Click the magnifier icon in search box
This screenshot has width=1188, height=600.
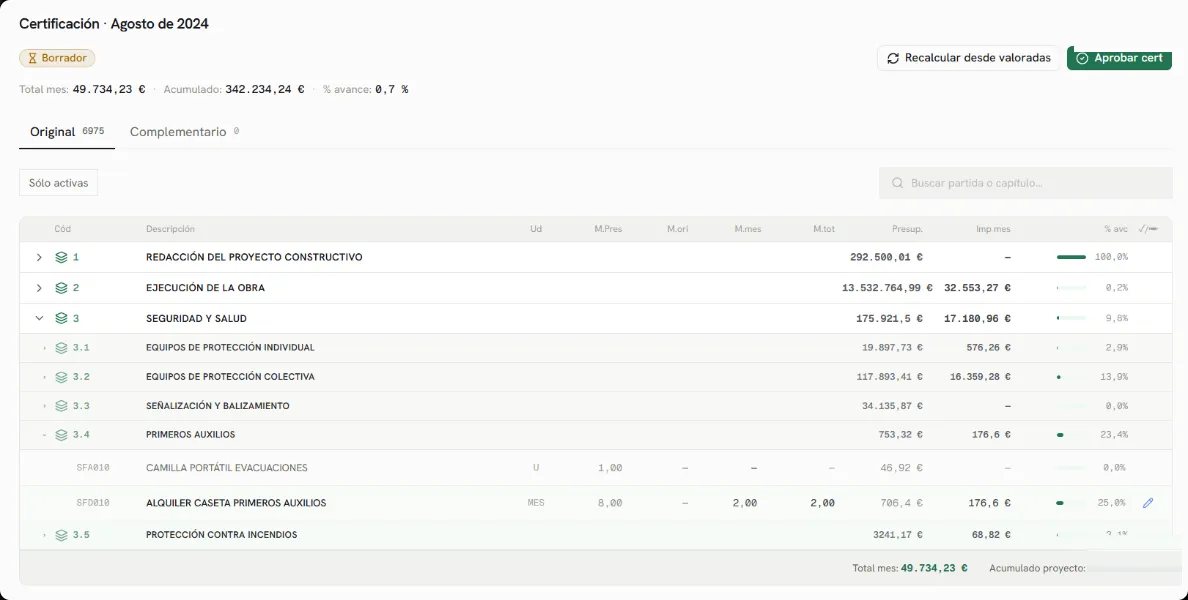click(898, 183)
